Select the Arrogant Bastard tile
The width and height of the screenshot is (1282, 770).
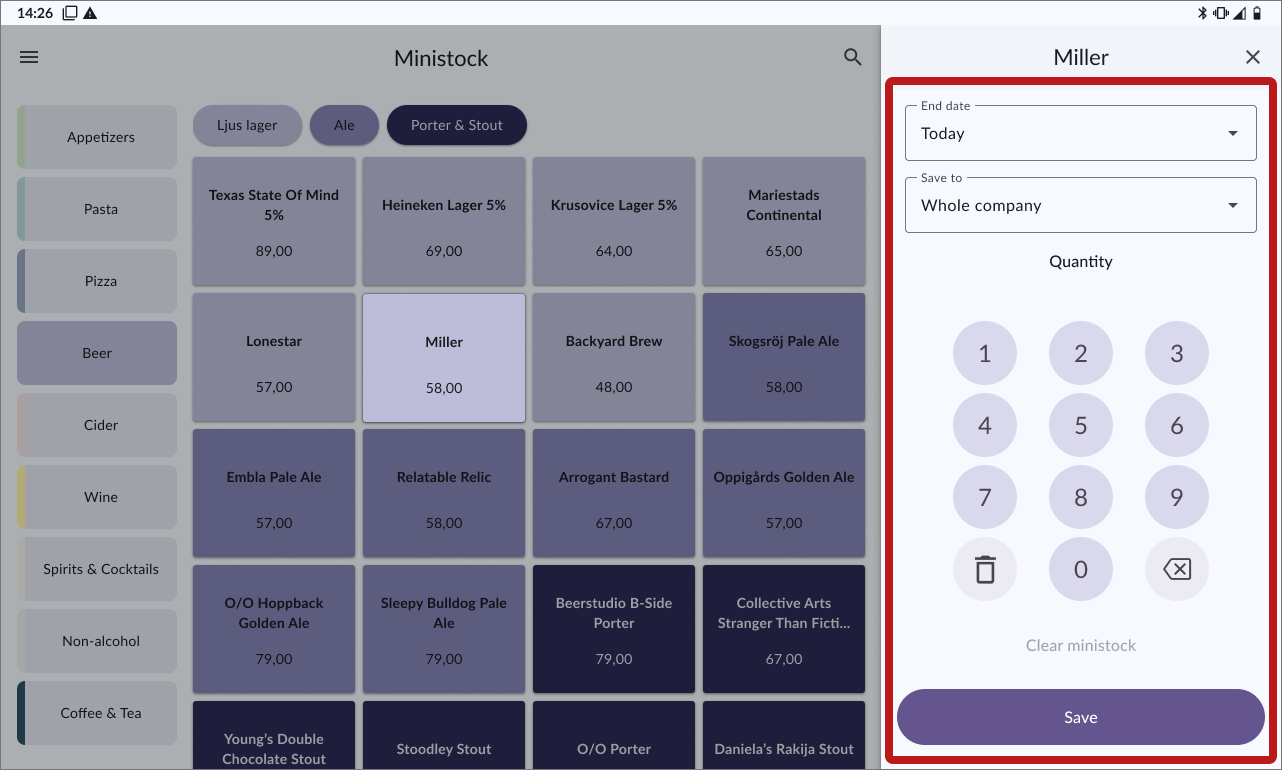point(614,494)
